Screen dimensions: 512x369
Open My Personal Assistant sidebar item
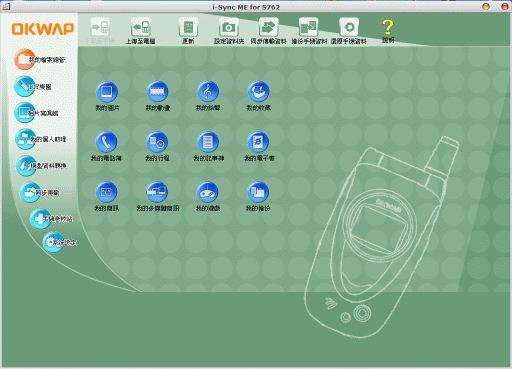[x=25, y=139]
